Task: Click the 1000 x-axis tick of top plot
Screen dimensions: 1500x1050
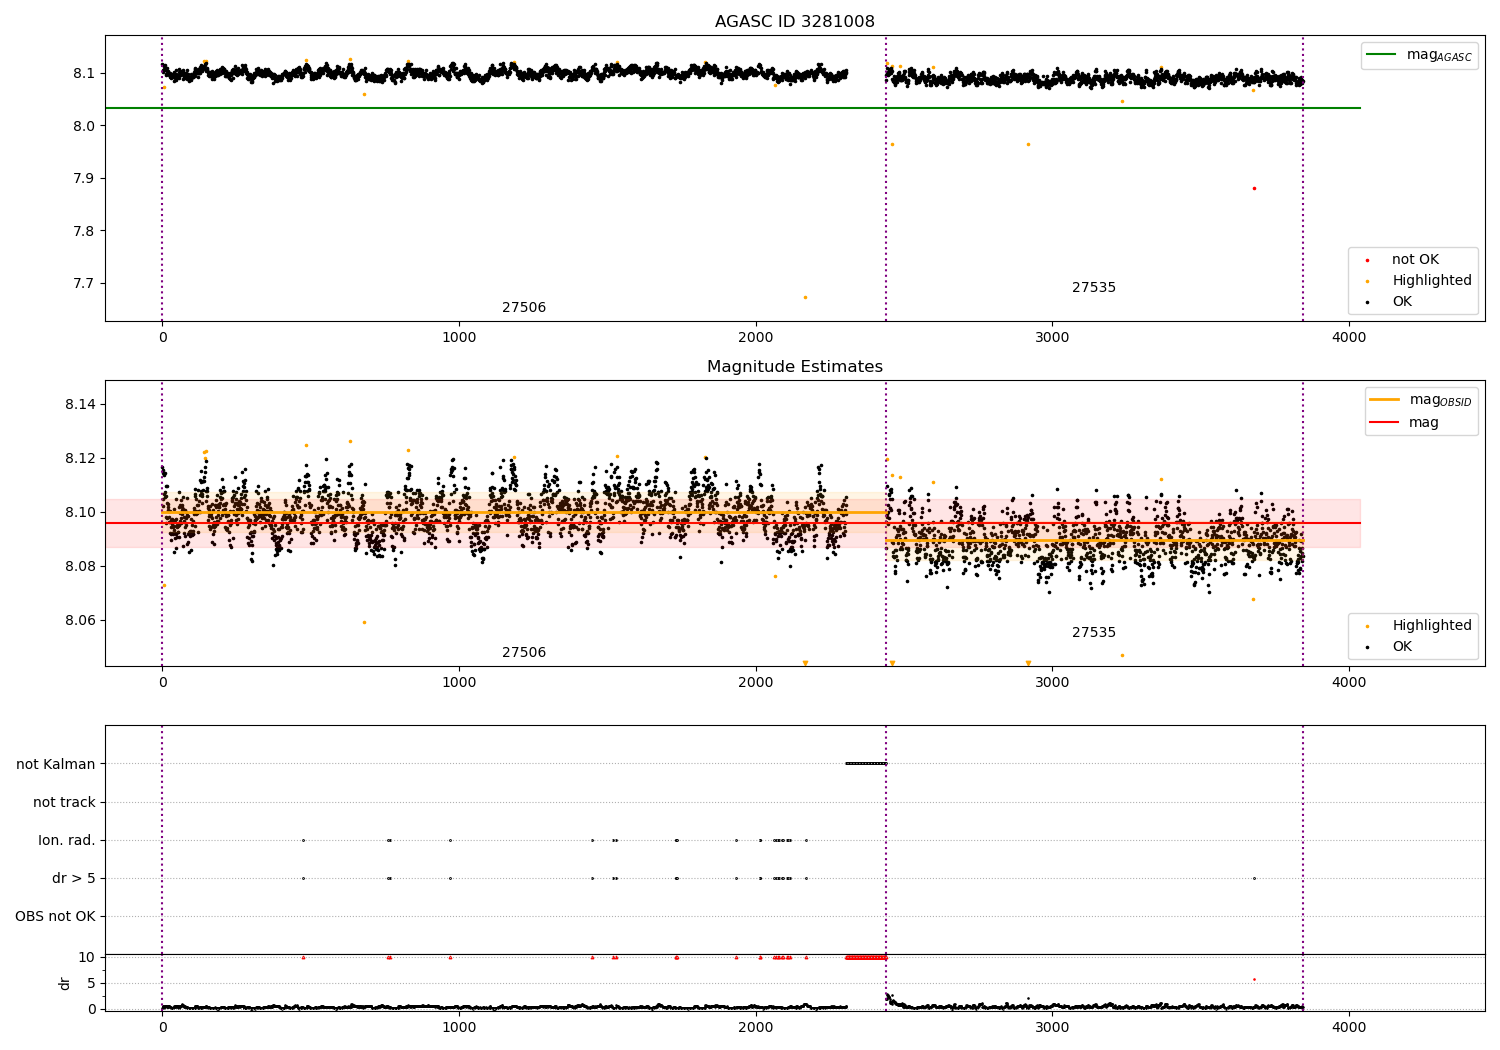Action: point(459,338)
